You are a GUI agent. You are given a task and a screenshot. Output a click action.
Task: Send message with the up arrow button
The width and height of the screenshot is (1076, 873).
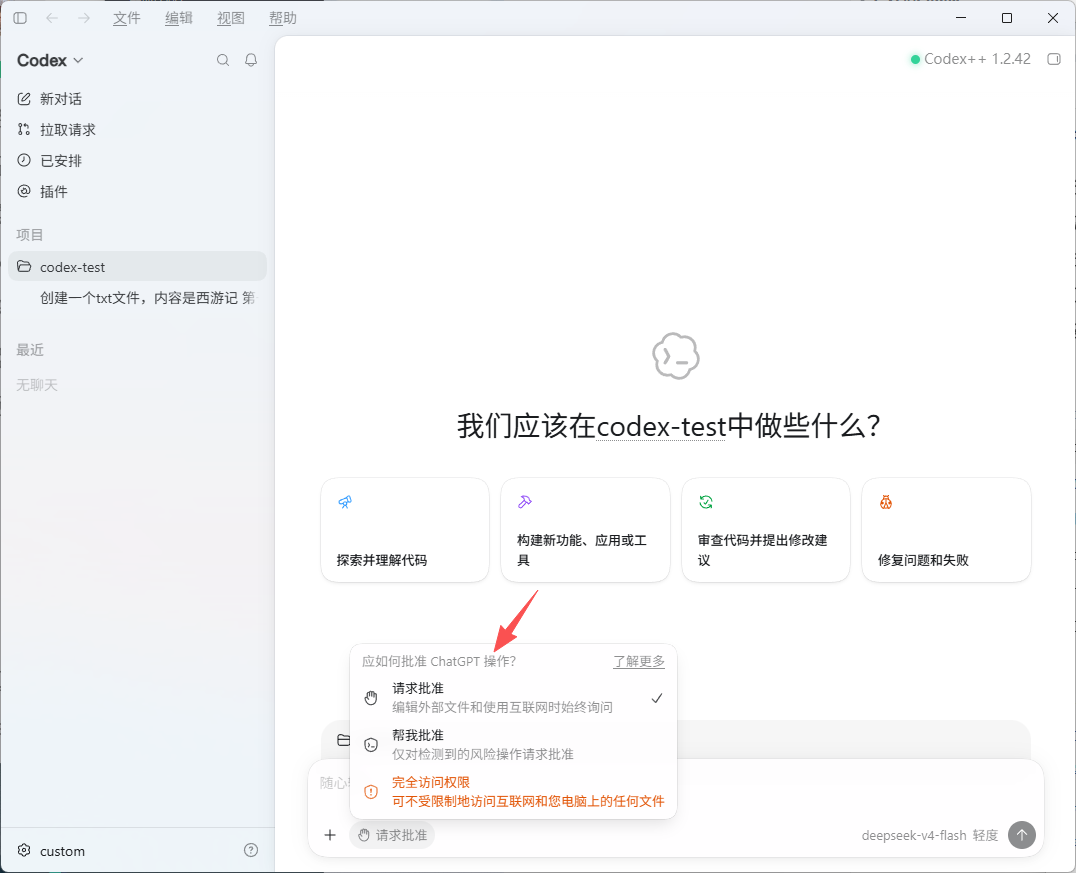(x=1022, y=835)
